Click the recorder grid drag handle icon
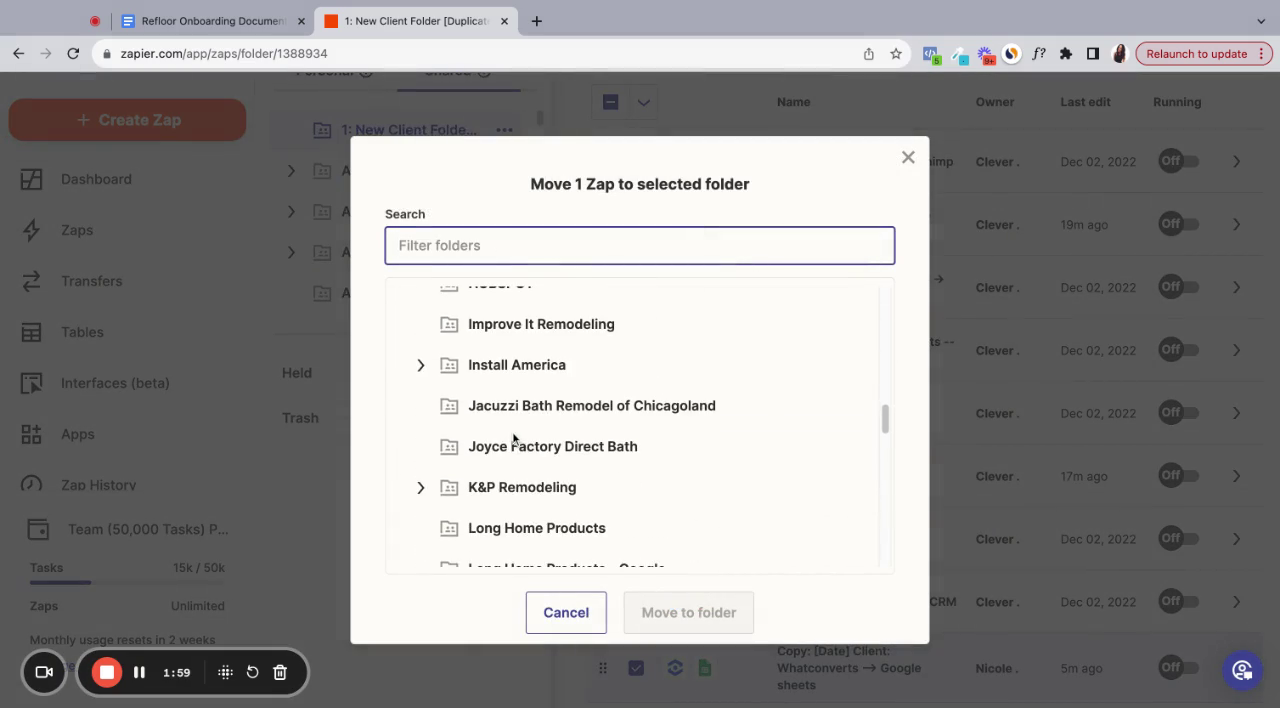Screen dimensions: 1280x708 pyautogui.click(x=225, y=672)
